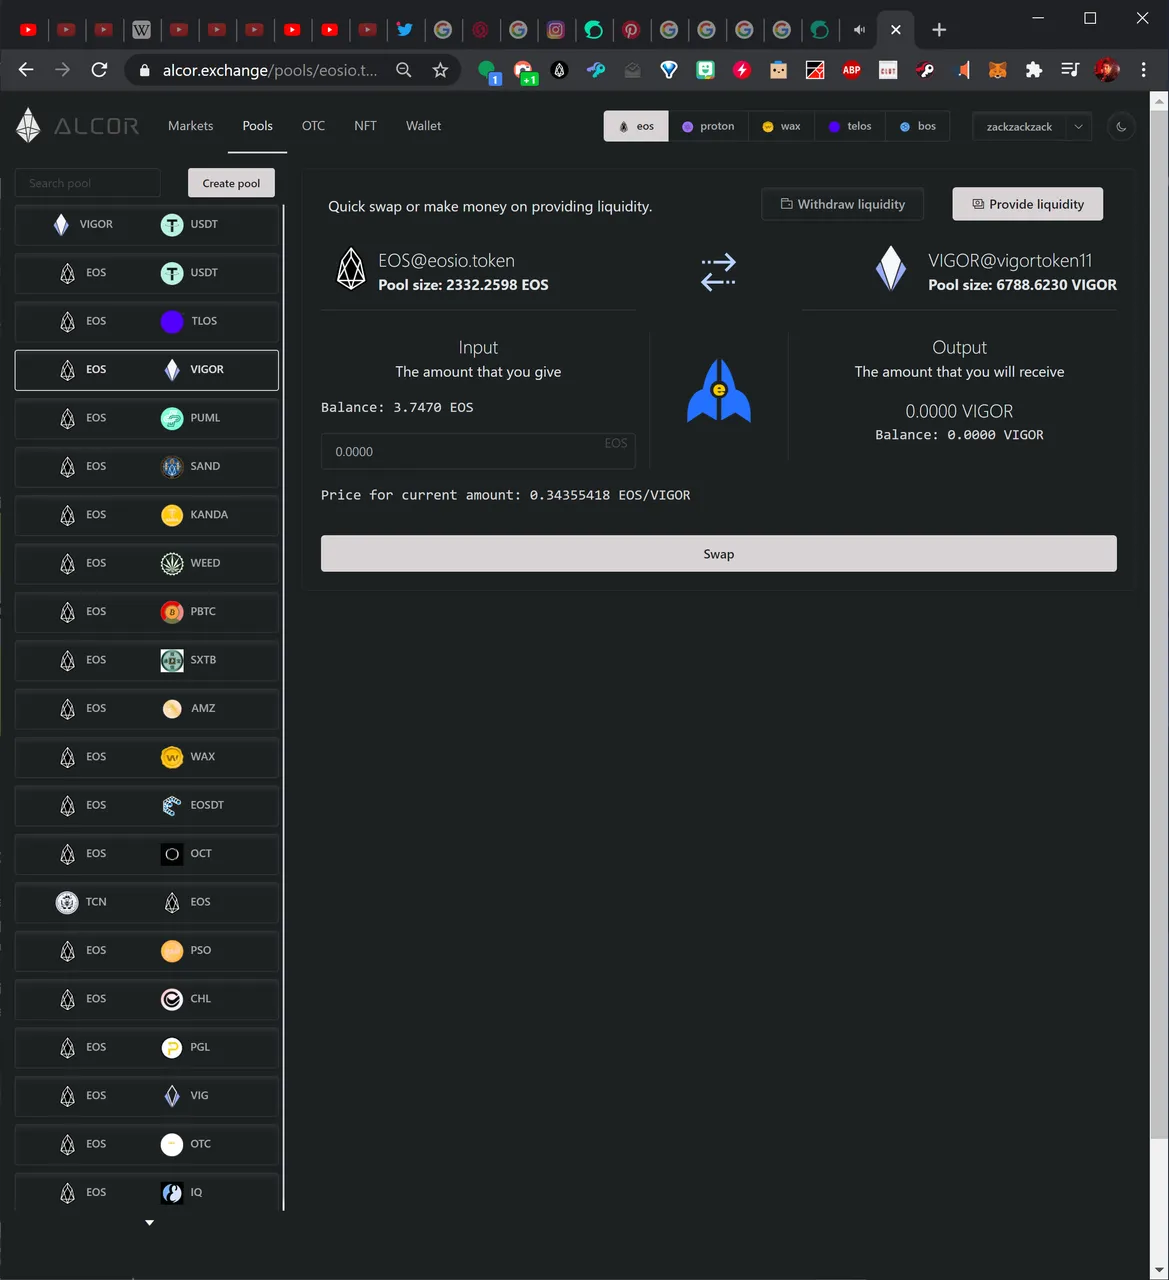This screenshot has height=1280, width=1169.
Task: Swap token direction with arrows icon
Action: pos(718,272)
